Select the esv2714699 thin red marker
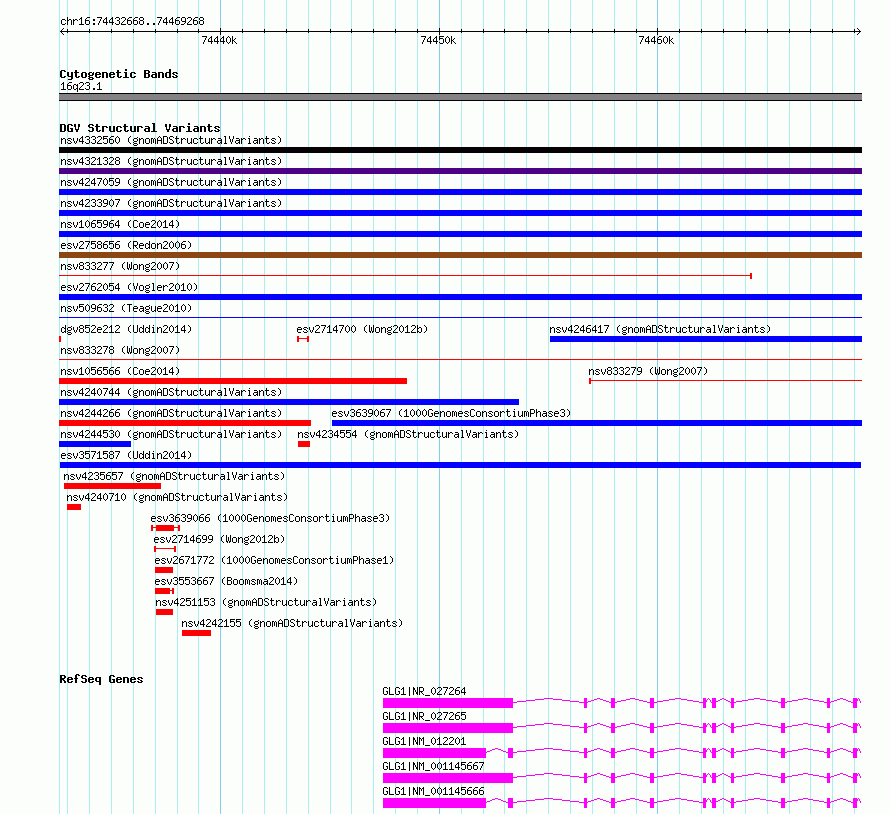 [x=165, y=549]
